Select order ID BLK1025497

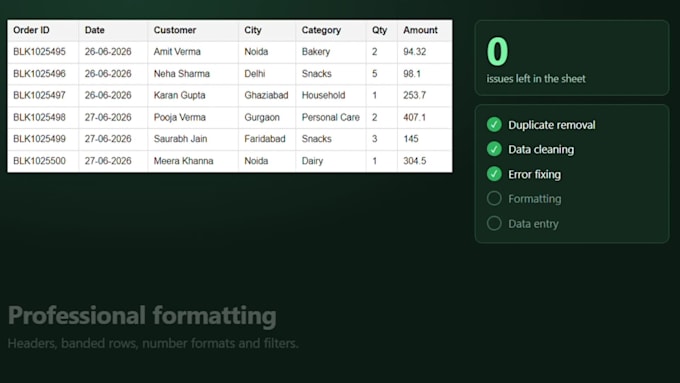(39, 95)
